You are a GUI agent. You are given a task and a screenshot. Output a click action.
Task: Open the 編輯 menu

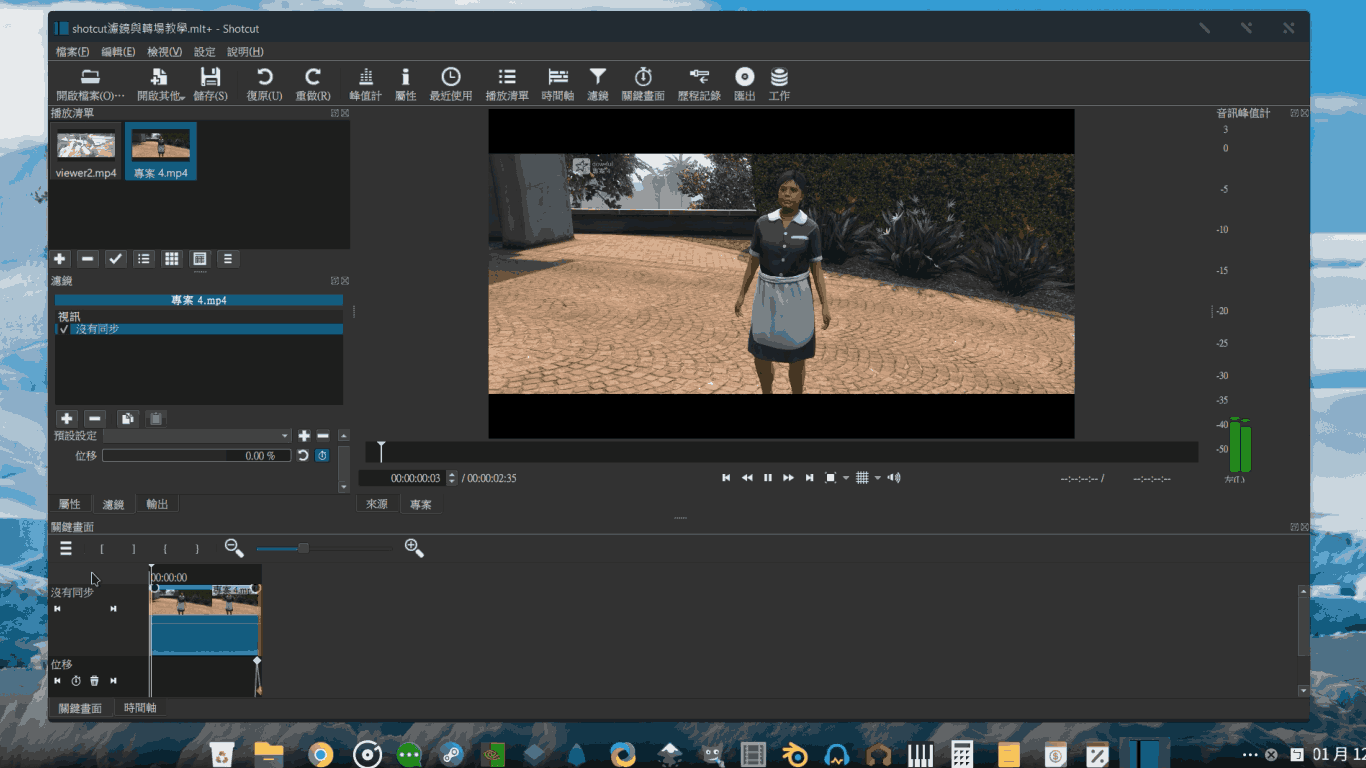pyautogui.click(x=118, y=52)
